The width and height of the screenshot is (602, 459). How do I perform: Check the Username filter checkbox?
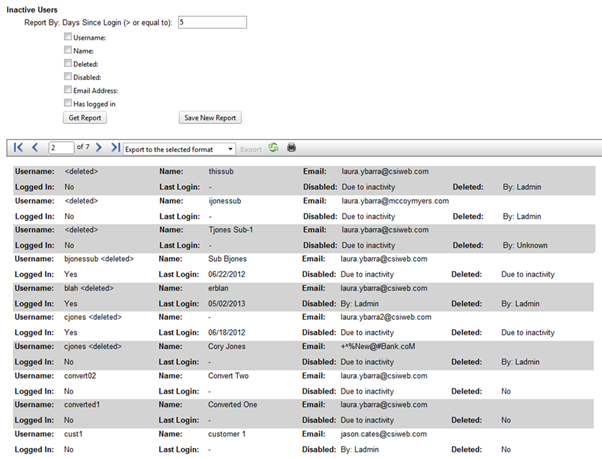pos(68,37)
